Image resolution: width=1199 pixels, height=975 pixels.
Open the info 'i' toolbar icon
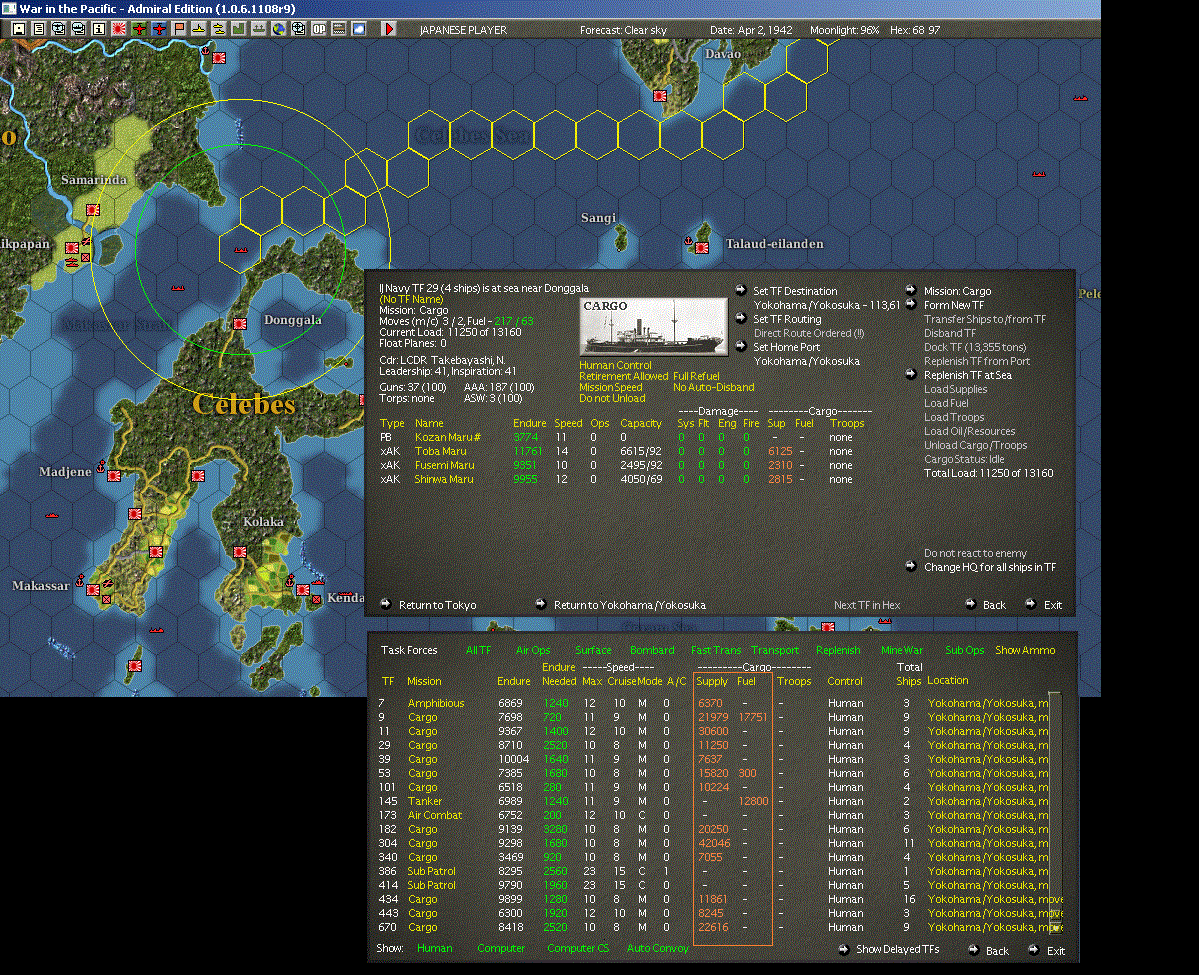pyautogui.click(x=99, y=29)
